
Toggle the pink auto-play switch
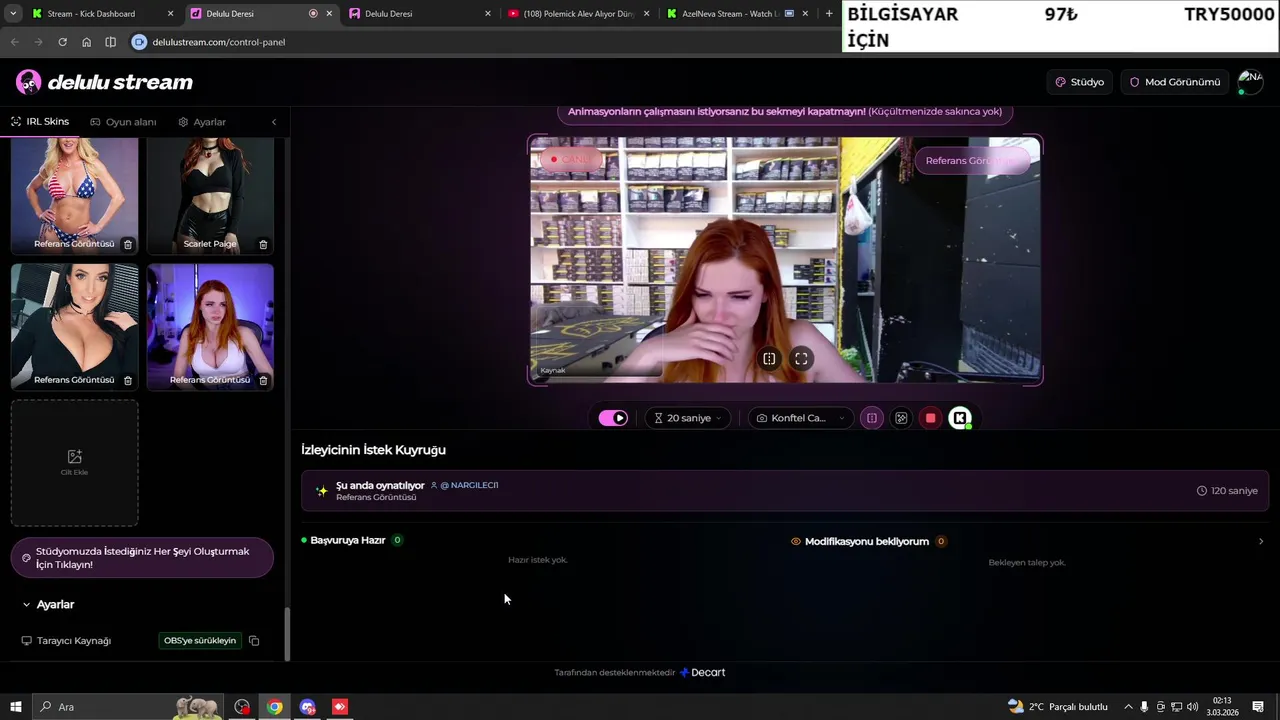613,418
